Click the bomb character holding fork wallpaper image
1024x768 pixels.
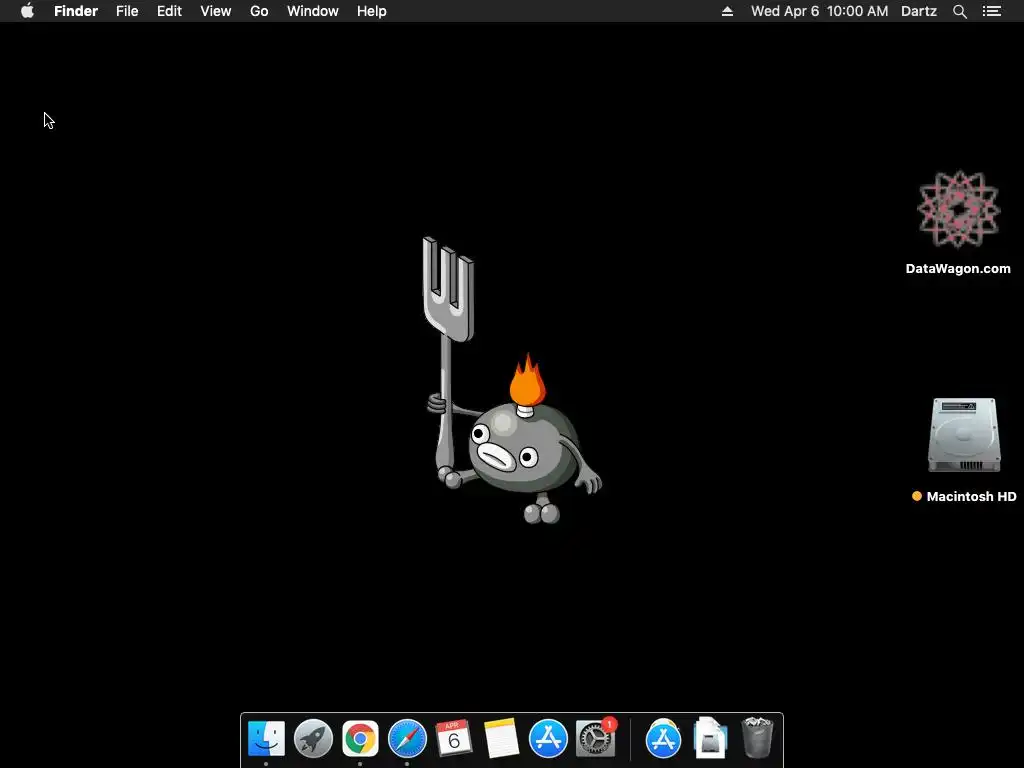[512, 380]
